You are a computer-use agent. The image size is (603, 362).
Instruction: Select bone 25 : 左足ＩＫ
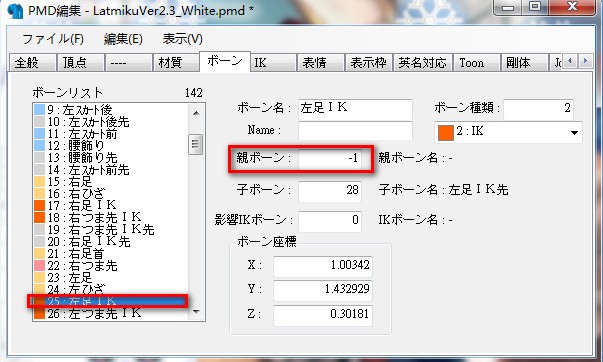coord(110,301)
